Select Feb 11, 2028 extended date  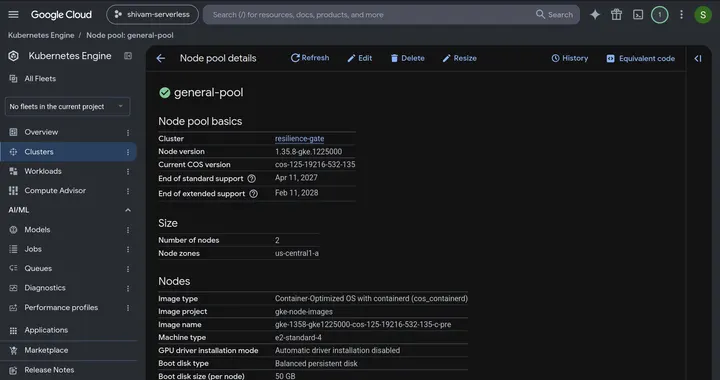[297, 193]
